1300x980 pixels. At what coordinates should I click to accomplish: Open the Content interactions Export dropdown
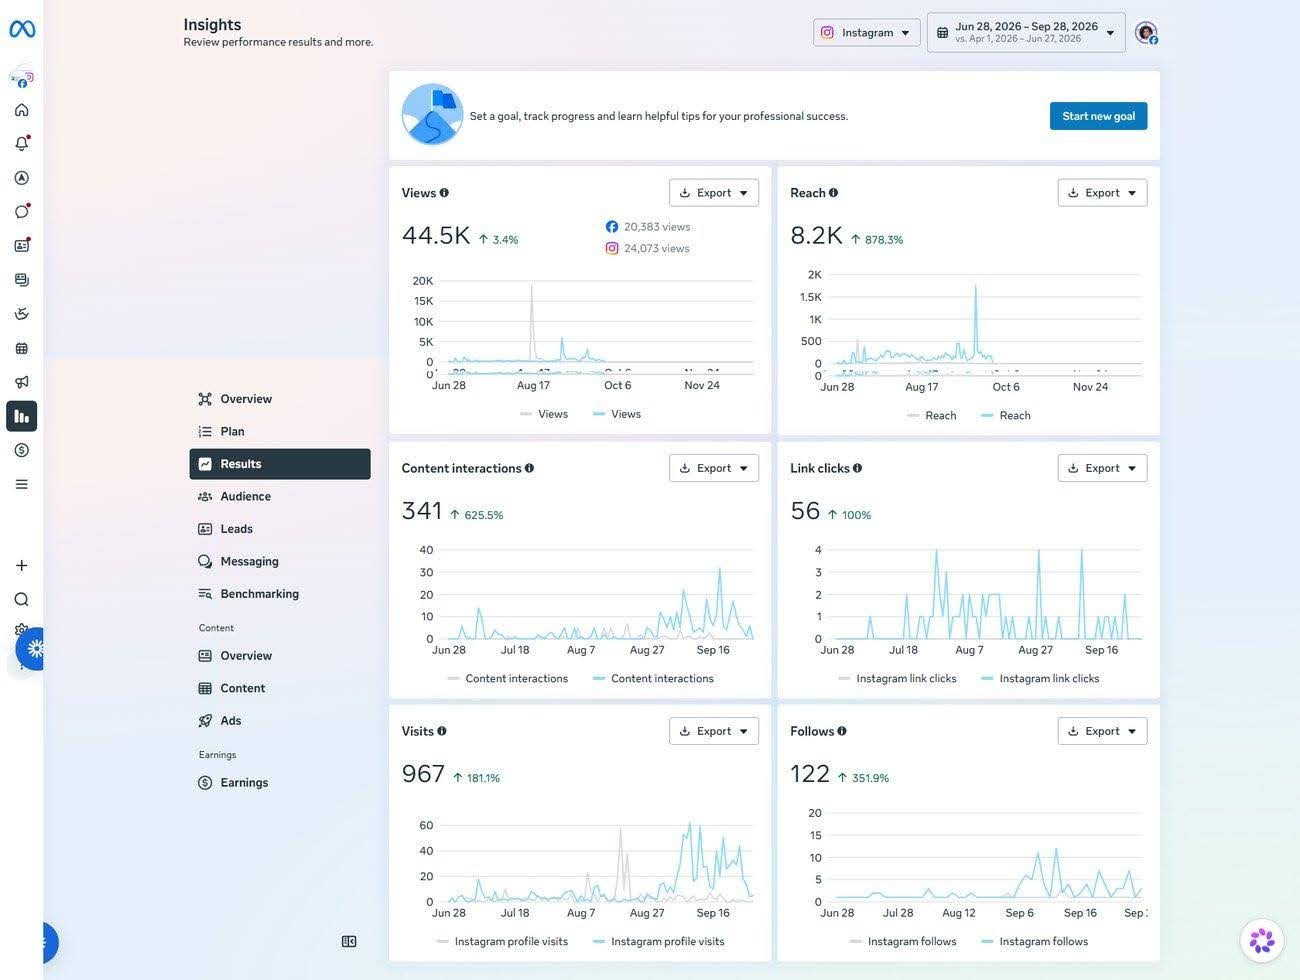coord(714,468)
